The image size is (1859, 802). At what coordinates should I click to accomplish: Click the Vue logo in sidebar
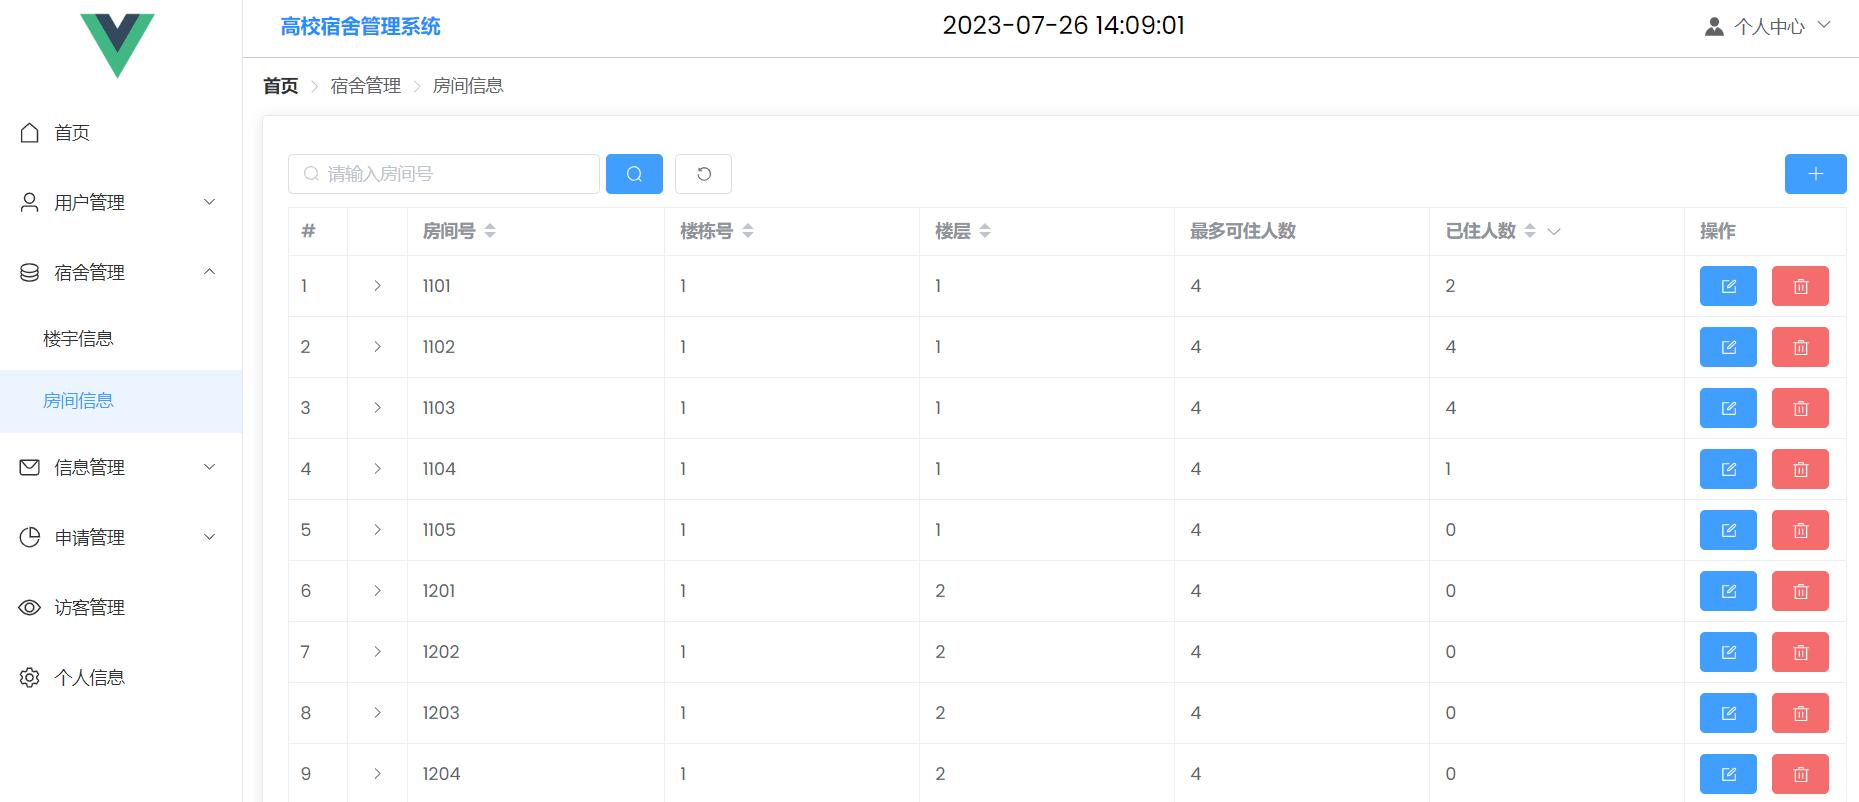[x=118, y=45]
